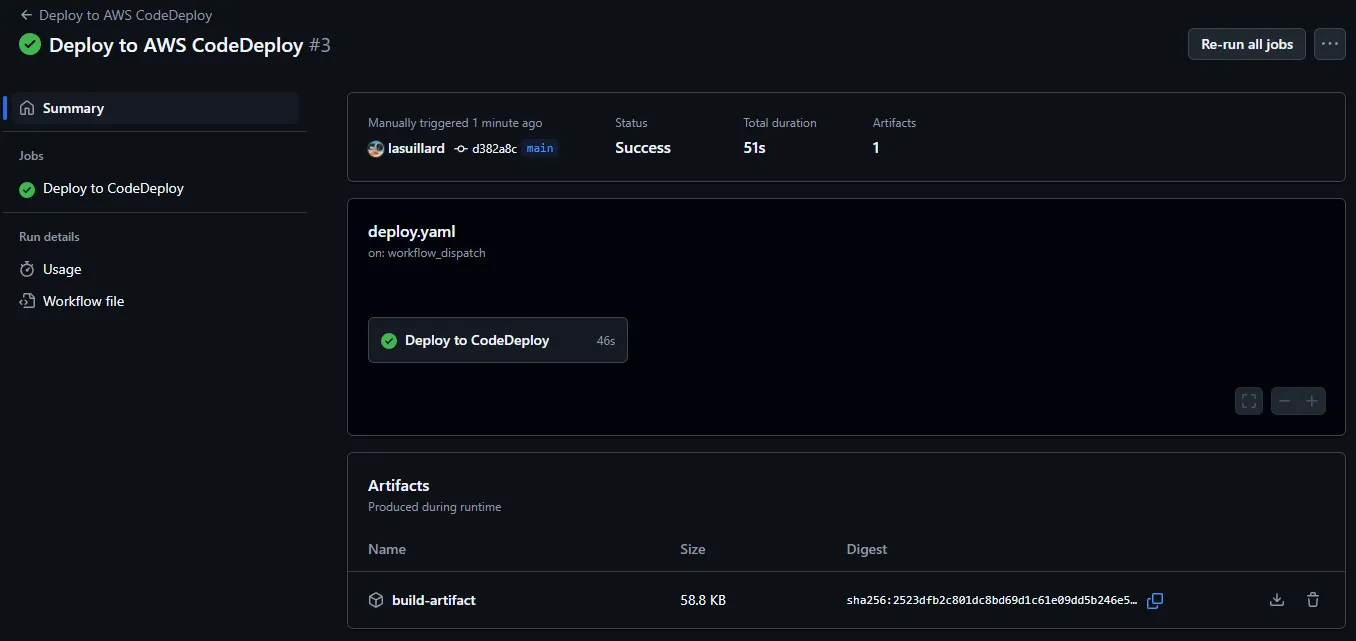This screenshot has height=641, width=1356.
Task: Click the Re-run all jobs button
Action: tap(1246, 44)
